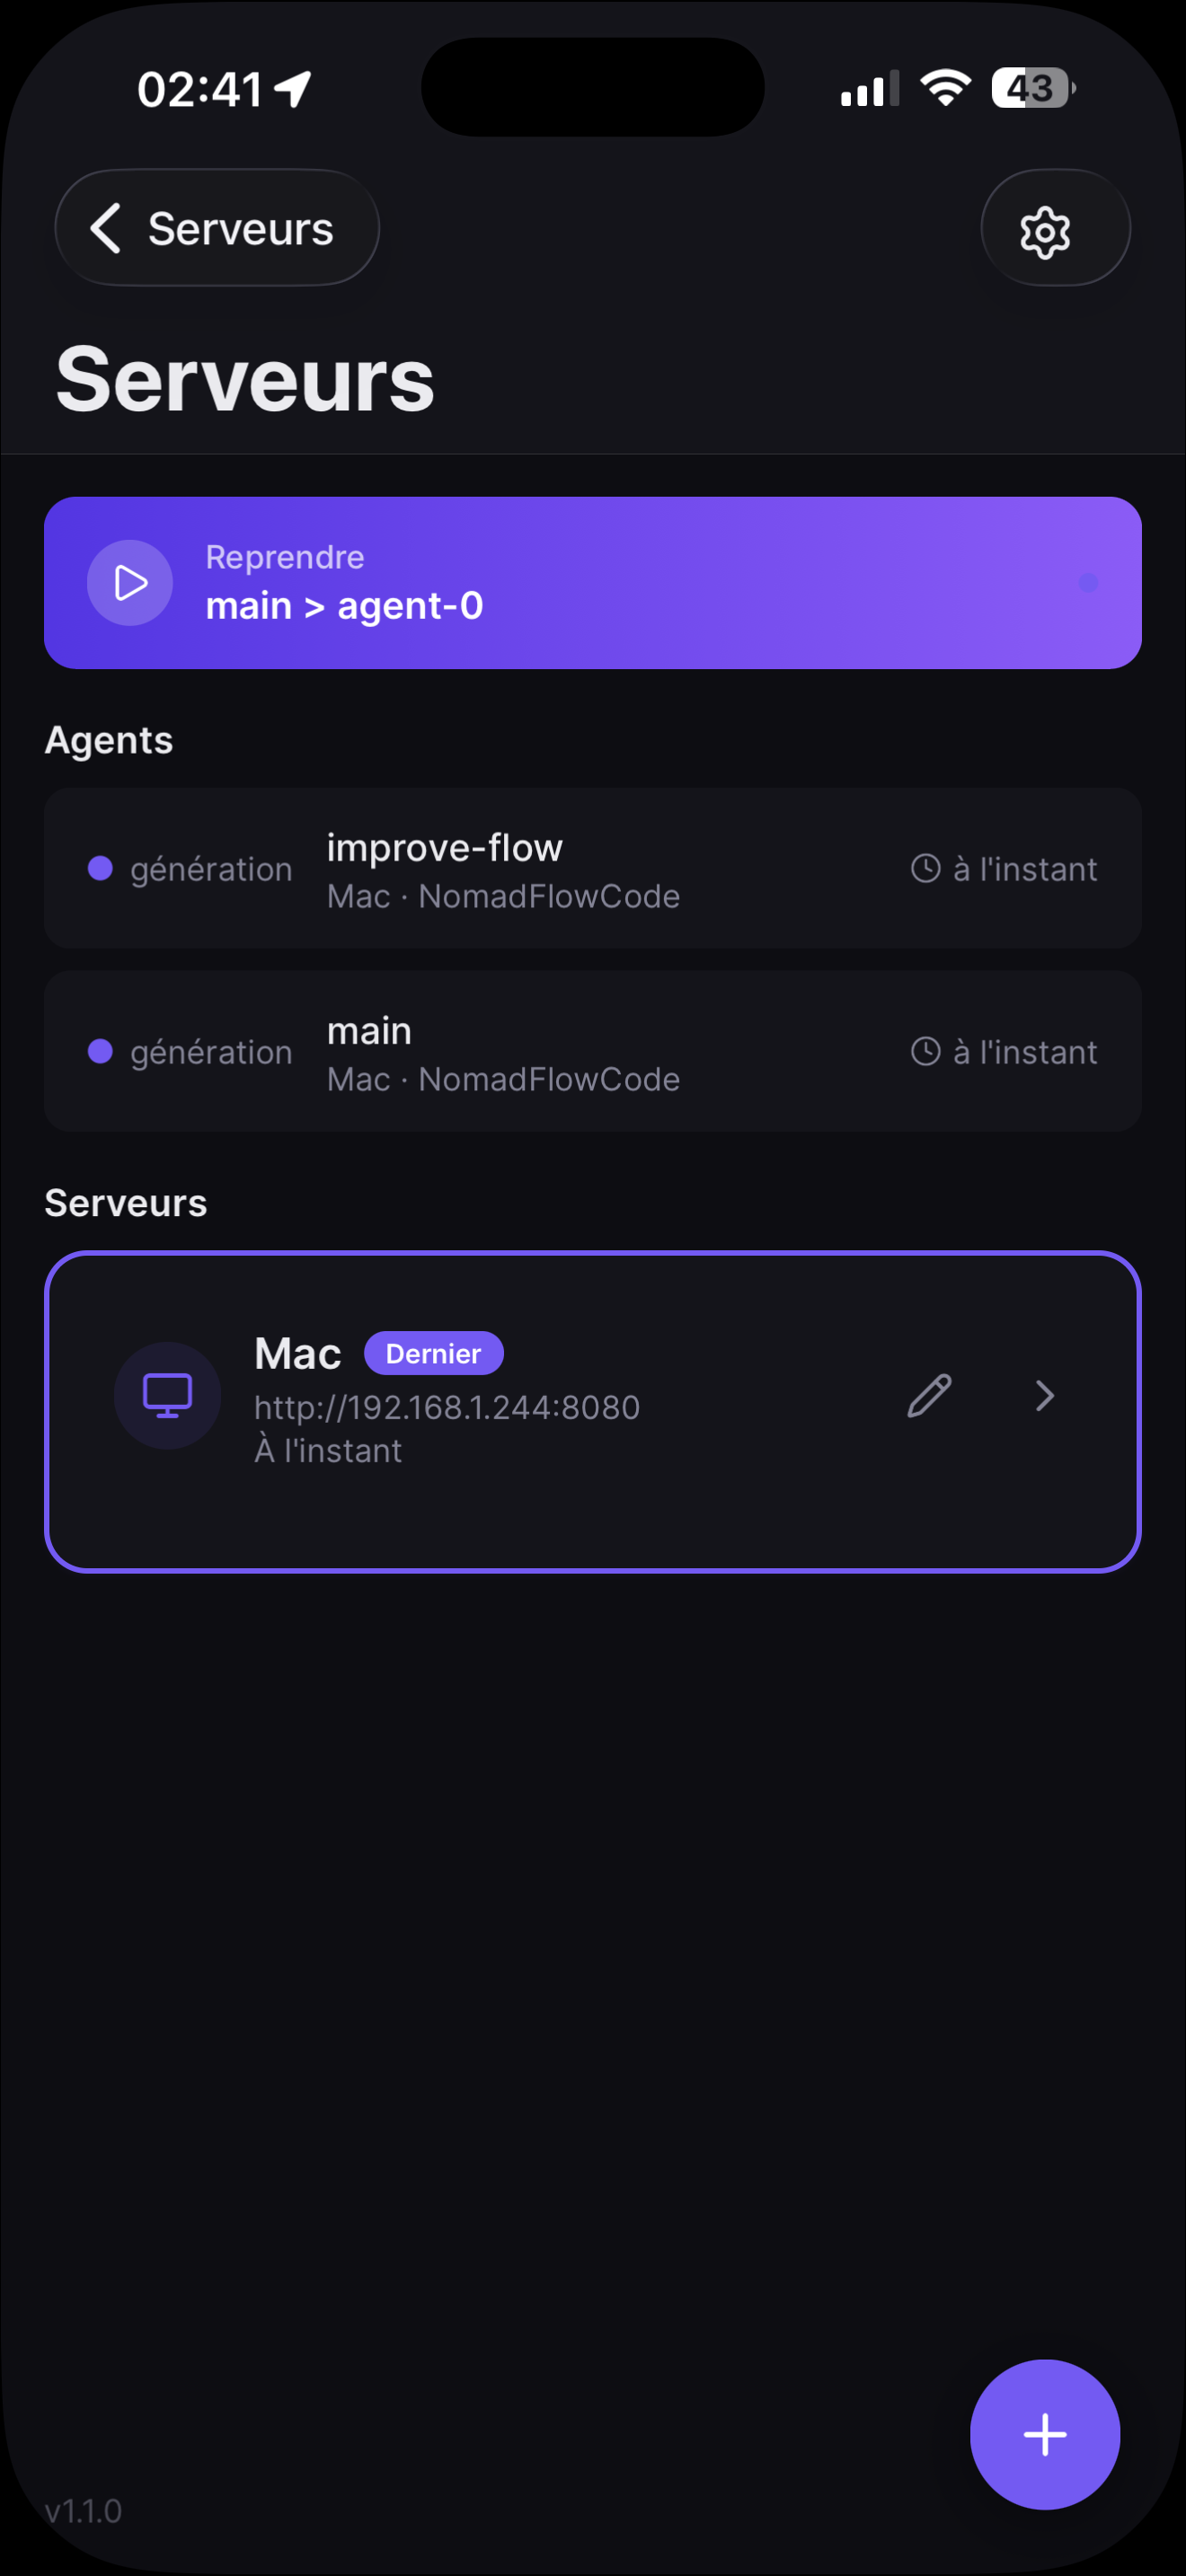The image size is (1186, 2576).
Task: Tap the purple plus button to add a server
Action: click(1045, 2435)
